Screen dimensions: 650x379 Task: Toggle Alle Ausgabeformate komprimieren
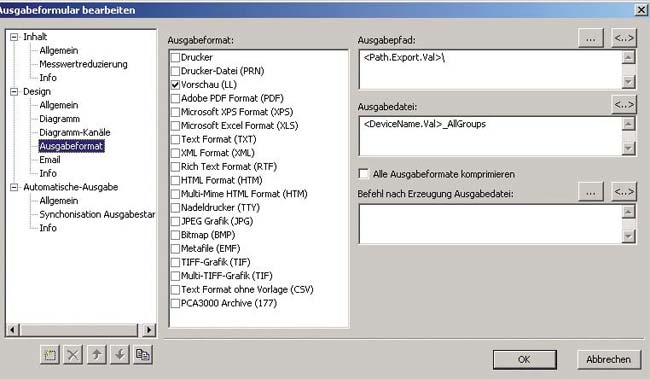(x=364, y=174)
